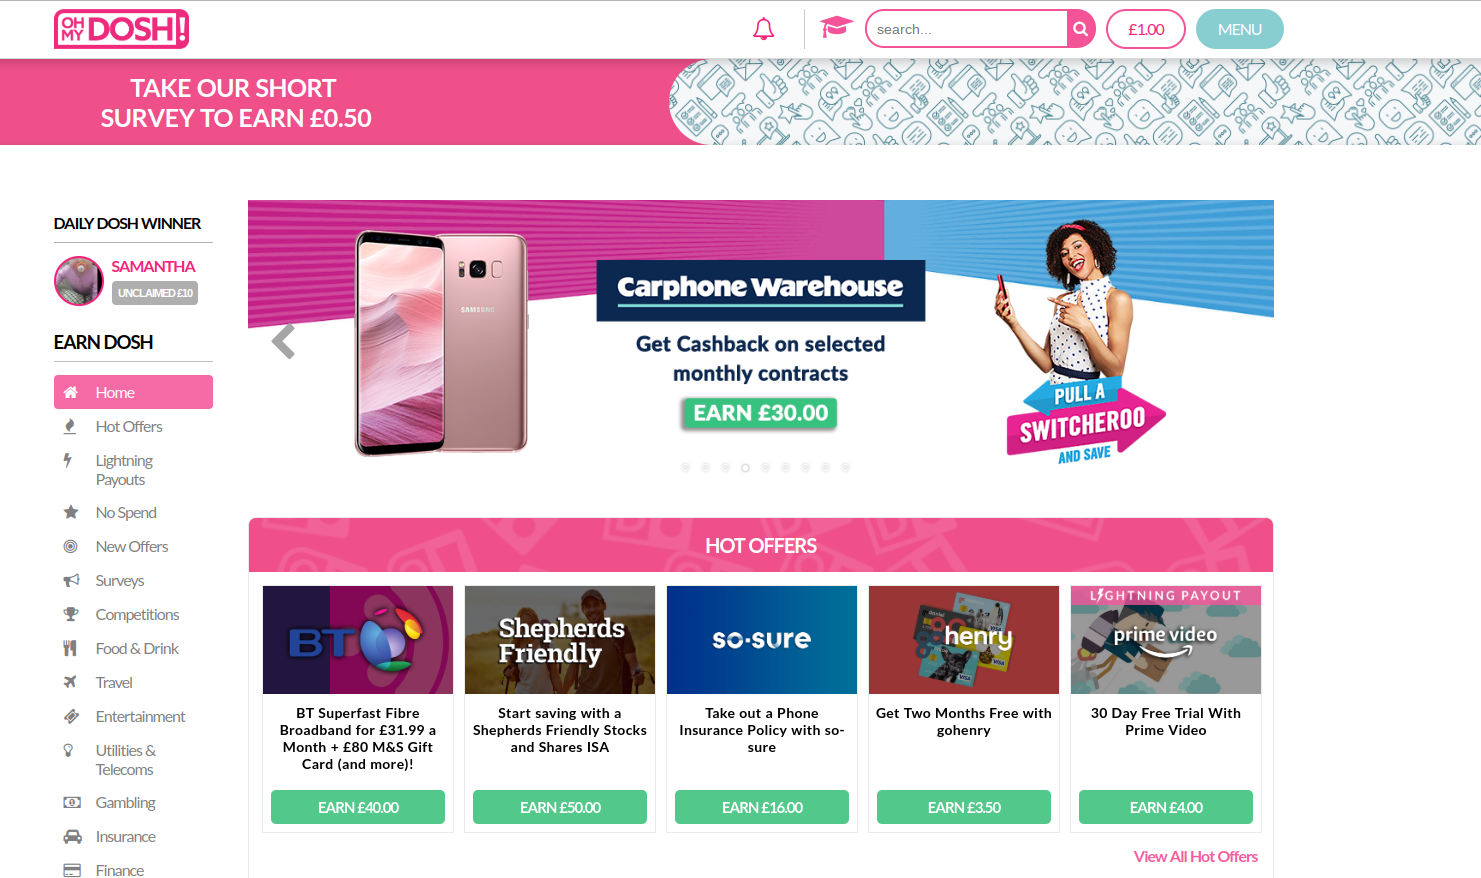Click the search input field
Screen dimensions: 1481x878
(967, 29)
